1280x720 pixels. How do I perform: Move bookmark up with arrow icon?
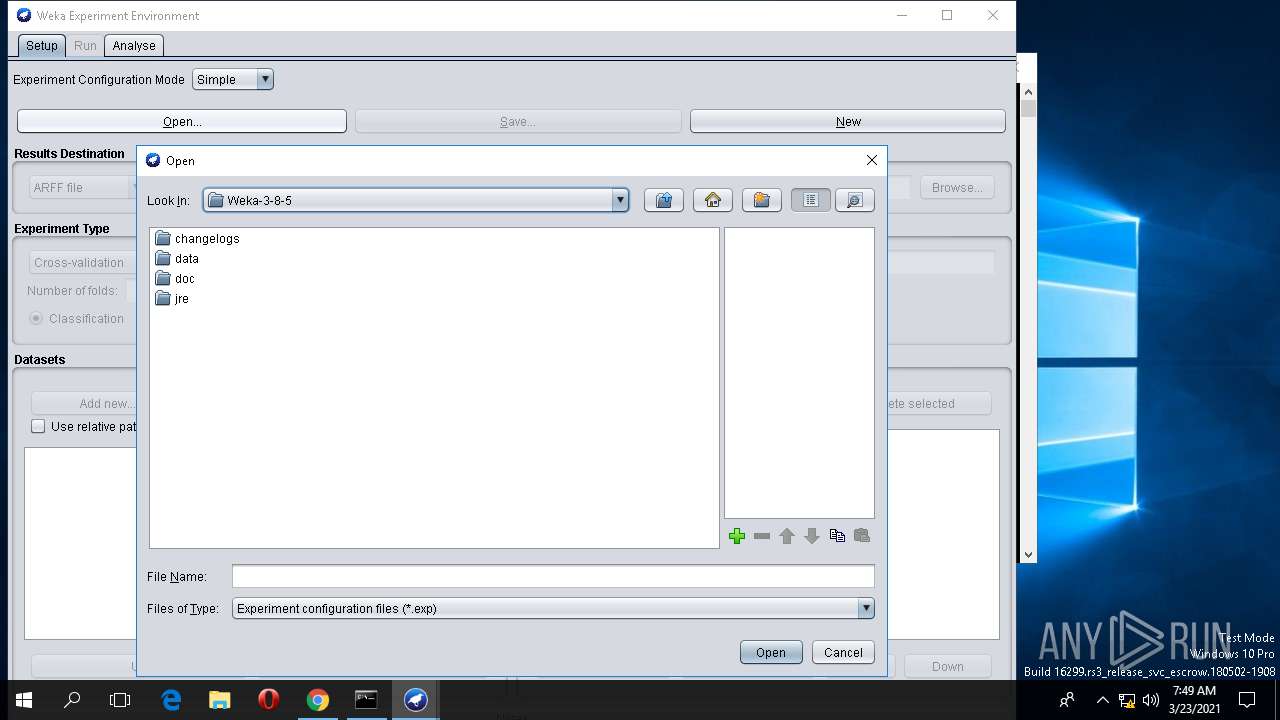[787, 536]
